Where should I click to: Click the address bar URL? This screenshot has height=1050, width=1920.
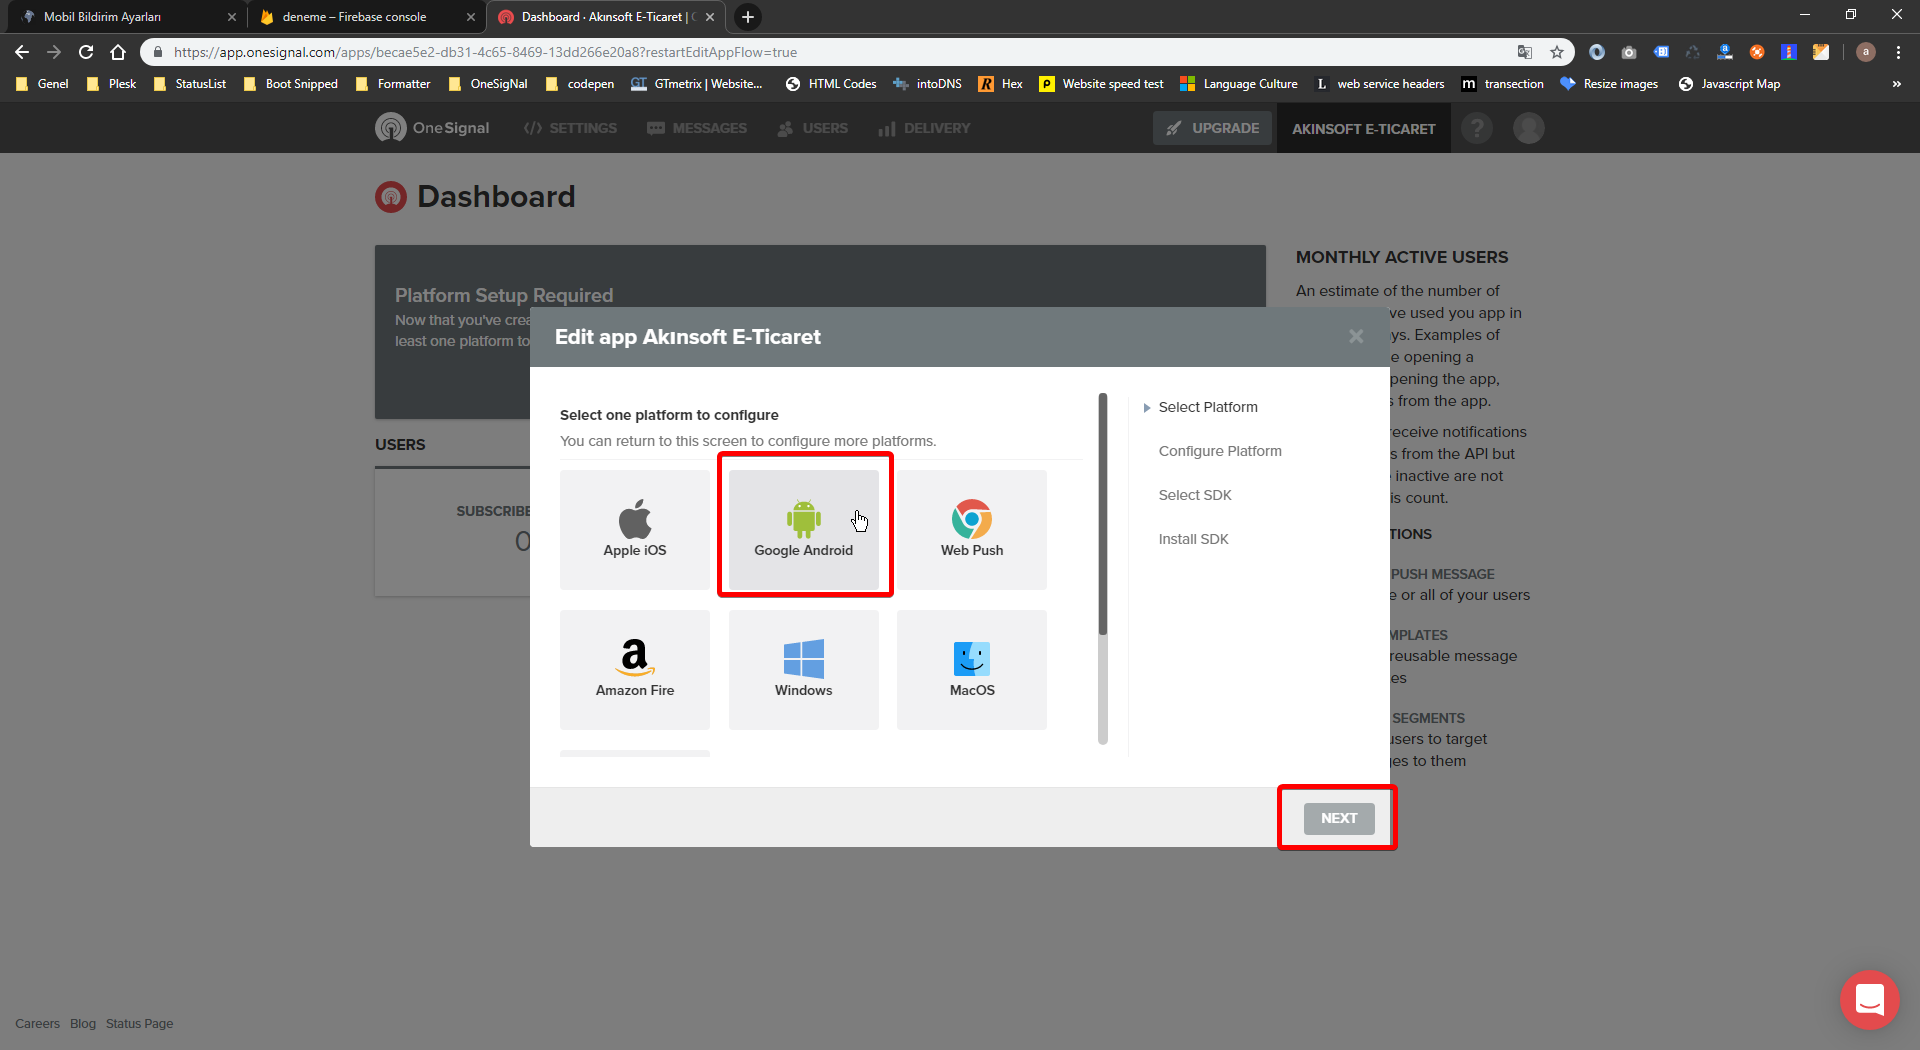485,52
